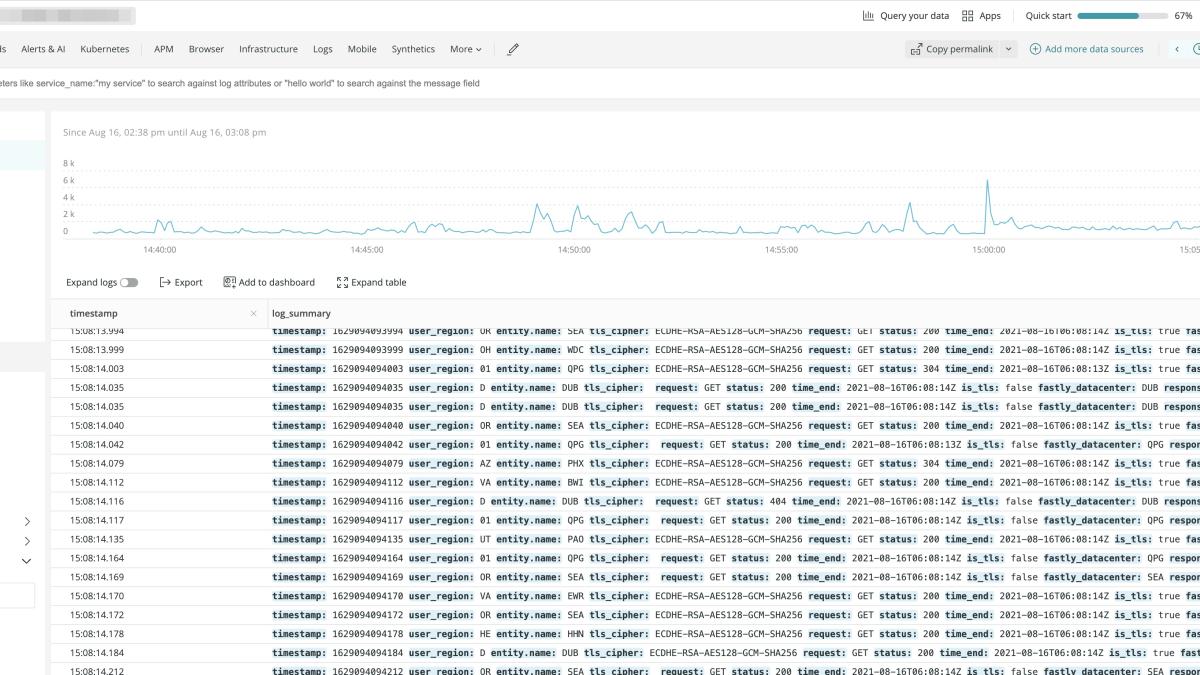The width and height of the screenshot is (1200, 675).
Task: Click the plus icon for Add more data sources
Action: (x=1035, y=49)
